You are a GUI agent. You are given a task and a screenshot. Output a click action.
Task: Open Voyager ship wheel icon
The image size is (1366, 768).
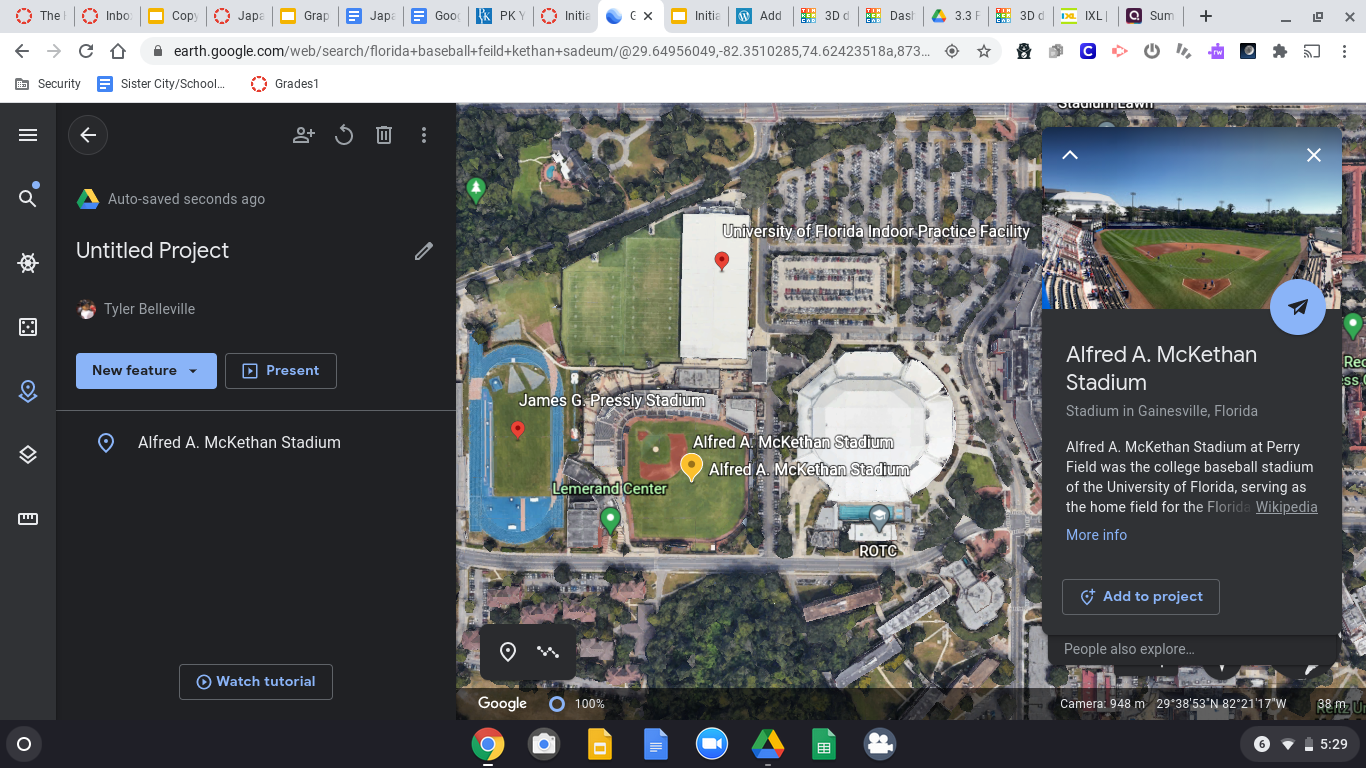click(28, 263)
